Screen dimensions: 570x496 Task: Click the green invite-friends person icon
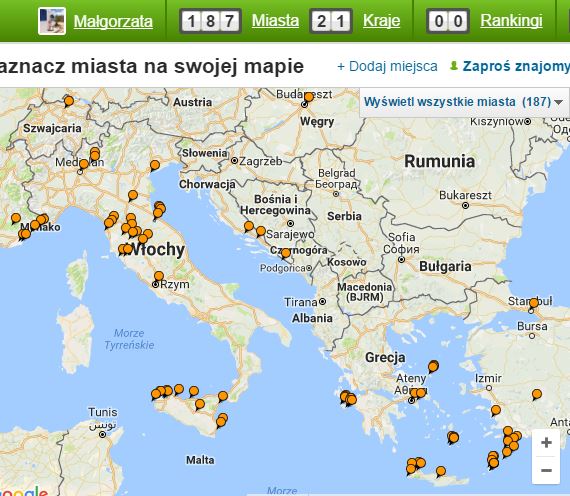(x=453, y=66)
